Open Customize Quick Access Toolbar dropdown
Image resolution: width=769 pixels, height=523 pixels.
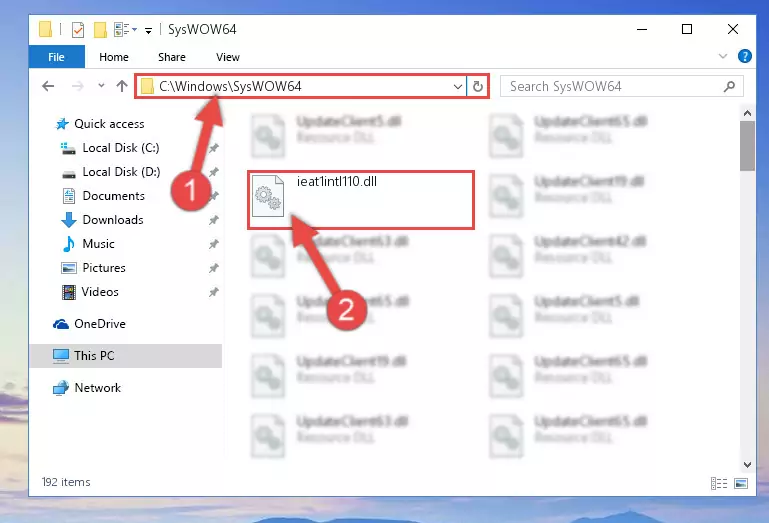148,31
